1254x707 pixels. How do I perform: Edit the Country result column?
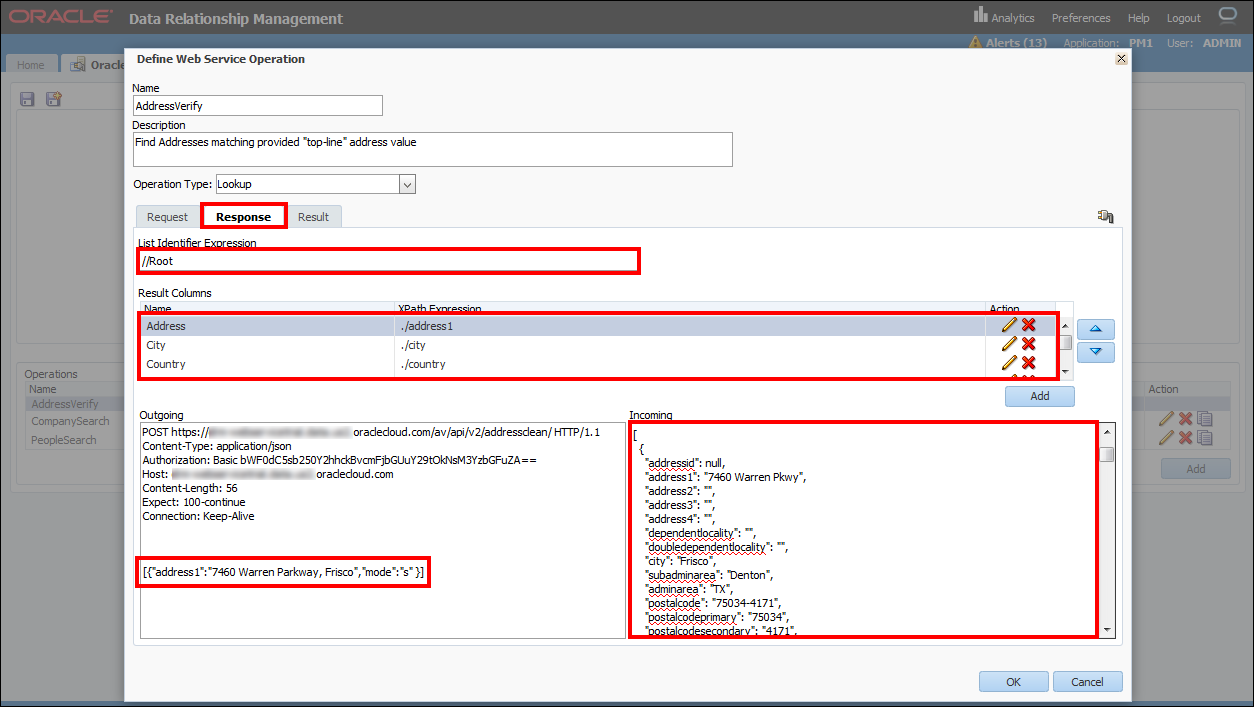point(1009,363)
